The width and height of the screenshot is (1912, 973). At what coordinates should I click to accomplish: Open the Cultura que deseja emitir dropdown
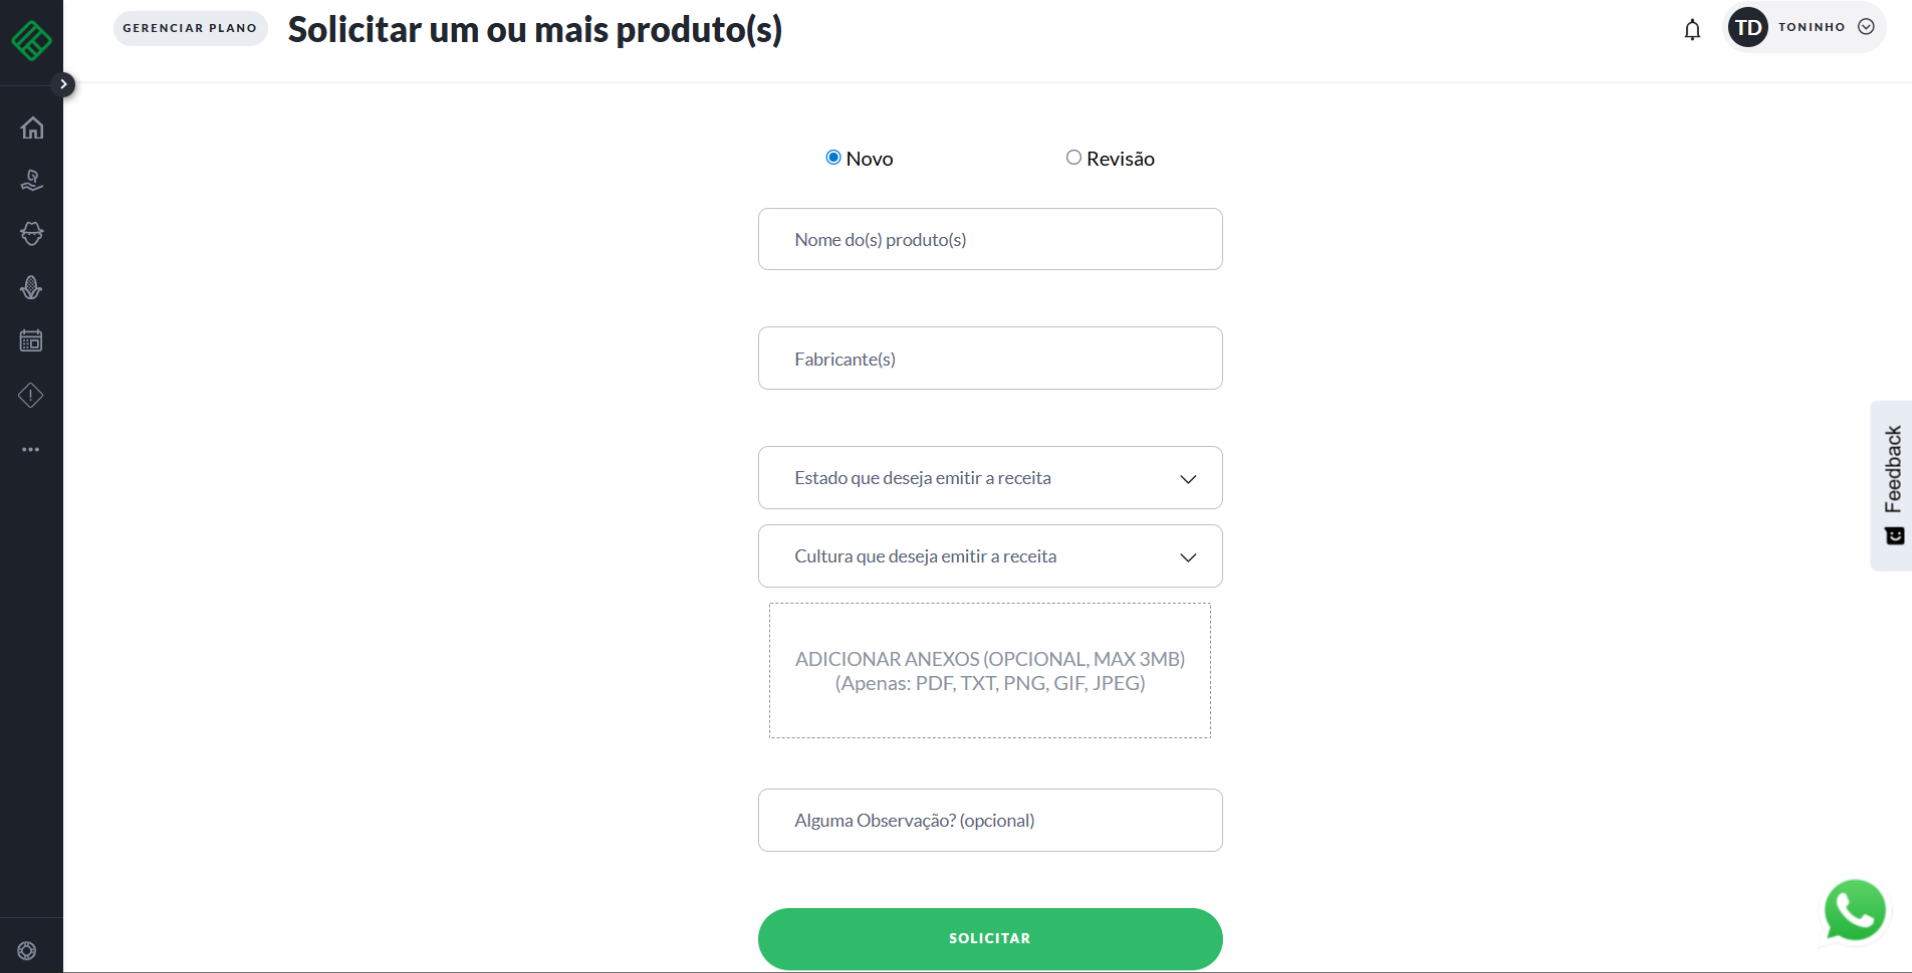(x=990, y=556)
